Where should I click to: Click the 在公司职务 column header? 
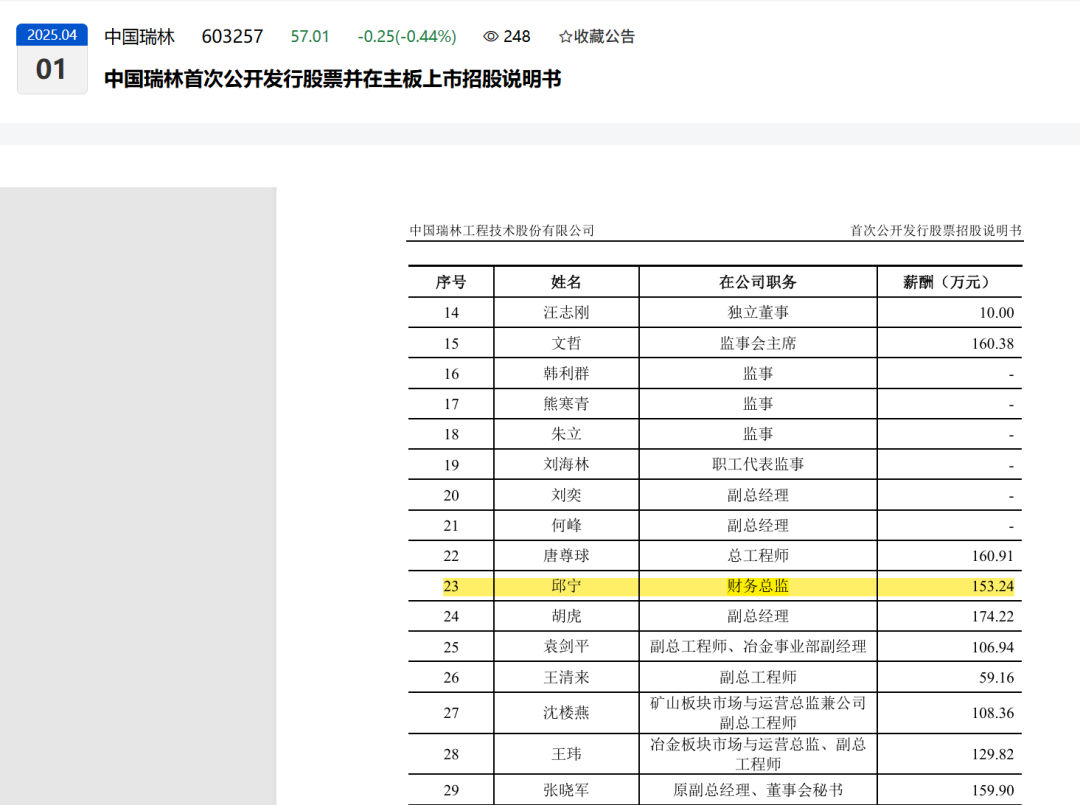click(x=758, y=282)
